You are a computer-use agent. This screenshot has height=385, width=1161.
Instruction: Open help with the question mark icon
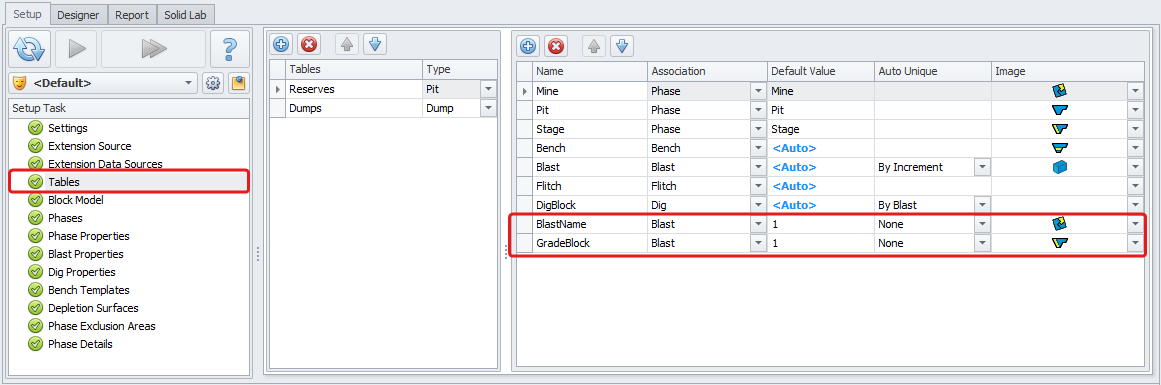(230, 49)
